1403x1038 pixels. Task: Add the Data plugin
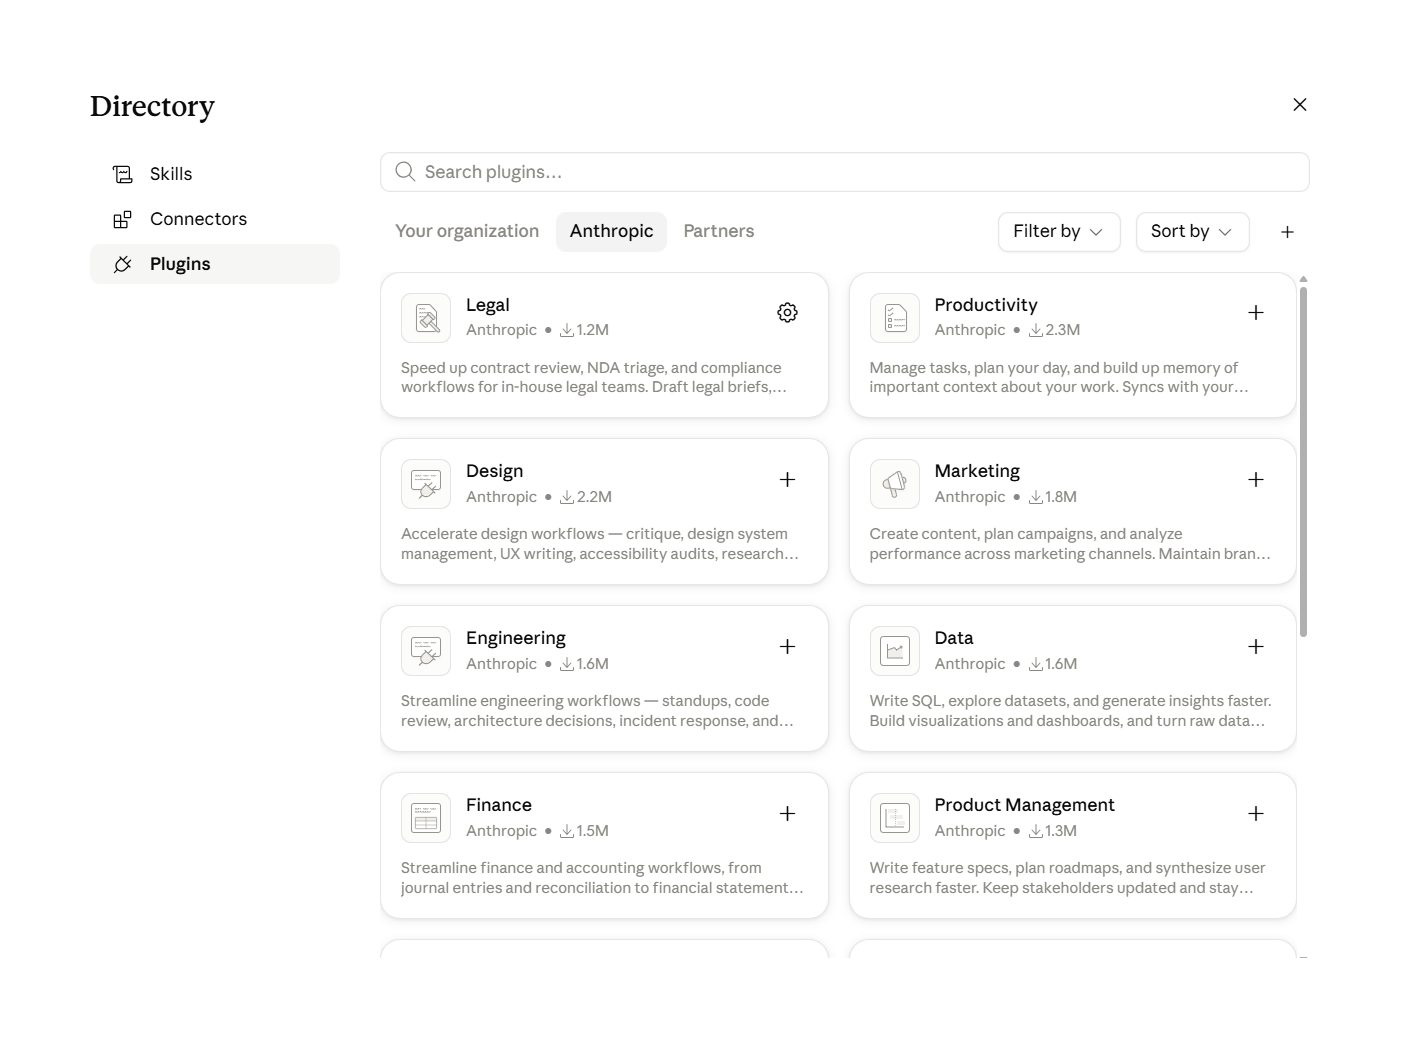(x=1256, y=647)
